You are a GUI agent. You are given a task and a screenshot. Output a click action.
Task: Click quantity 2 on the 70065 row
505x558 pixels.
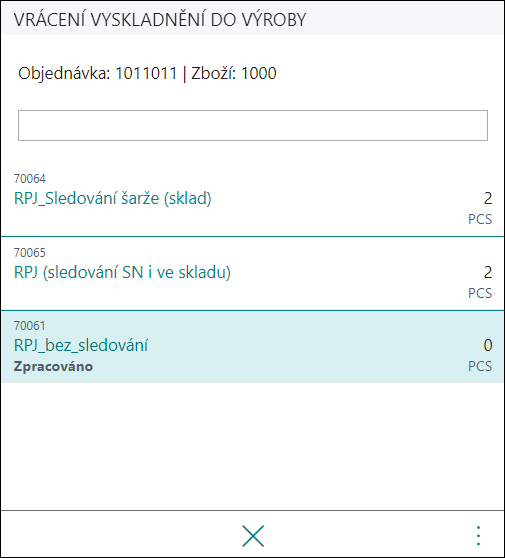click(488, 272)
